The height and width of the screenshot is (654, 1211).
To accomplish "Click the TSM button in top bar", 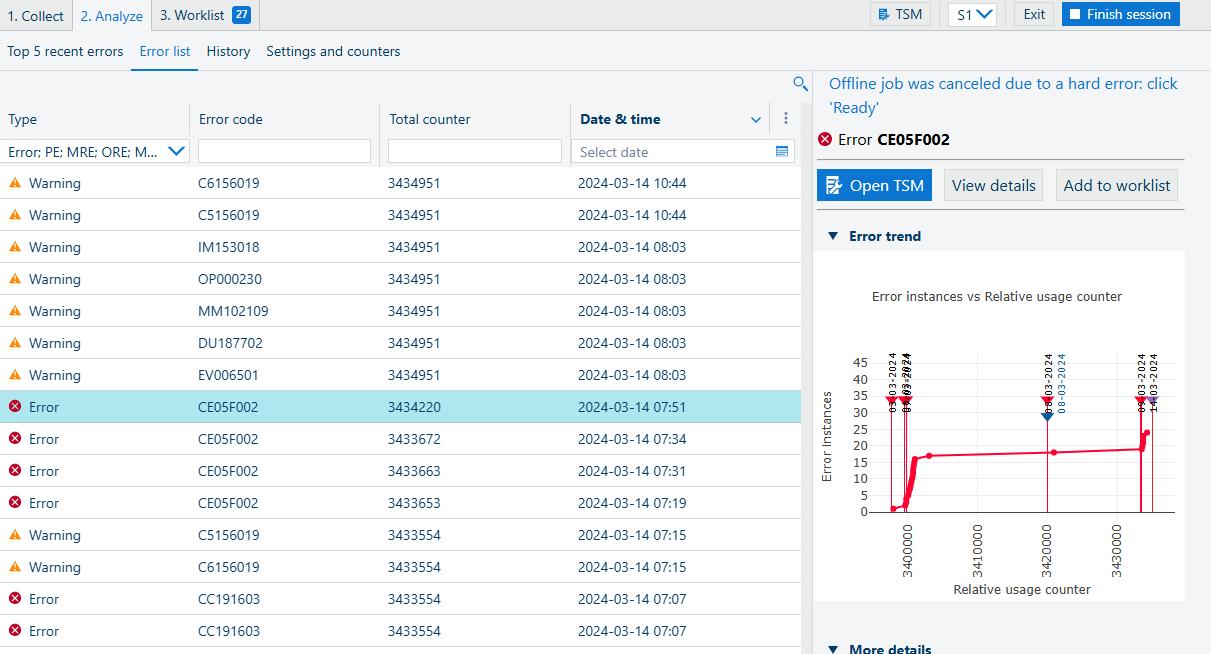I will tap(900, 14).
